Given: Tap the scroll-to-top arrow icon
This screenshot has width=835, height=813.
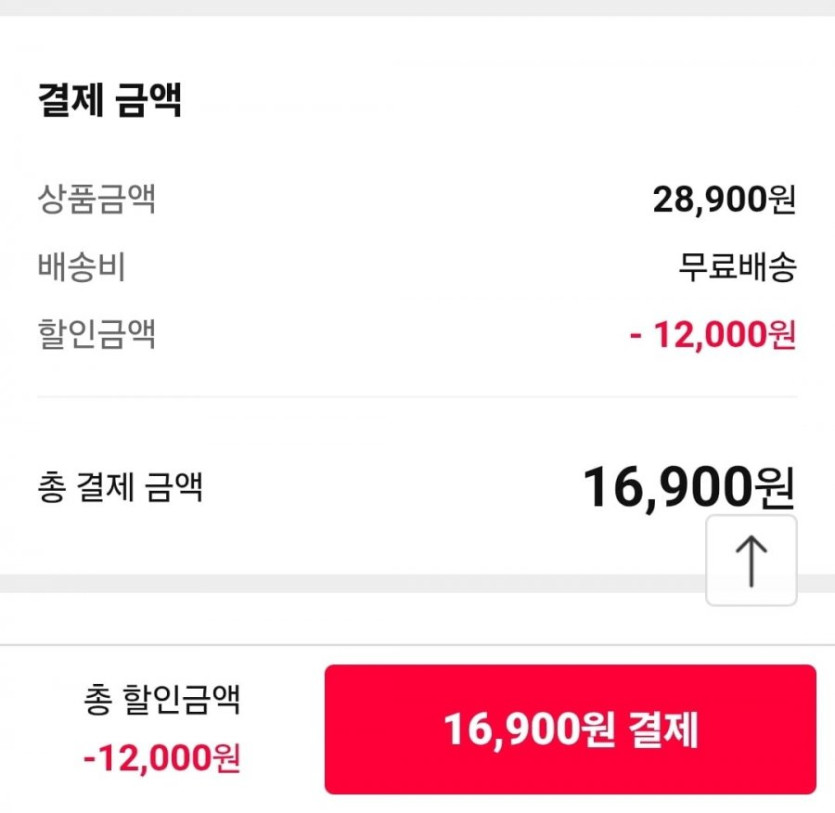Looking at the screenshot, I should click(751, 561).
